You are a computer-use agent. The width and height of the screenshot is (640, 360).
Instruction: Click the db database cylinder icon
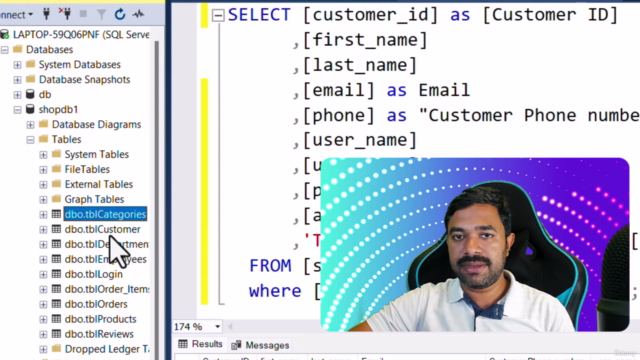(30, 94)
